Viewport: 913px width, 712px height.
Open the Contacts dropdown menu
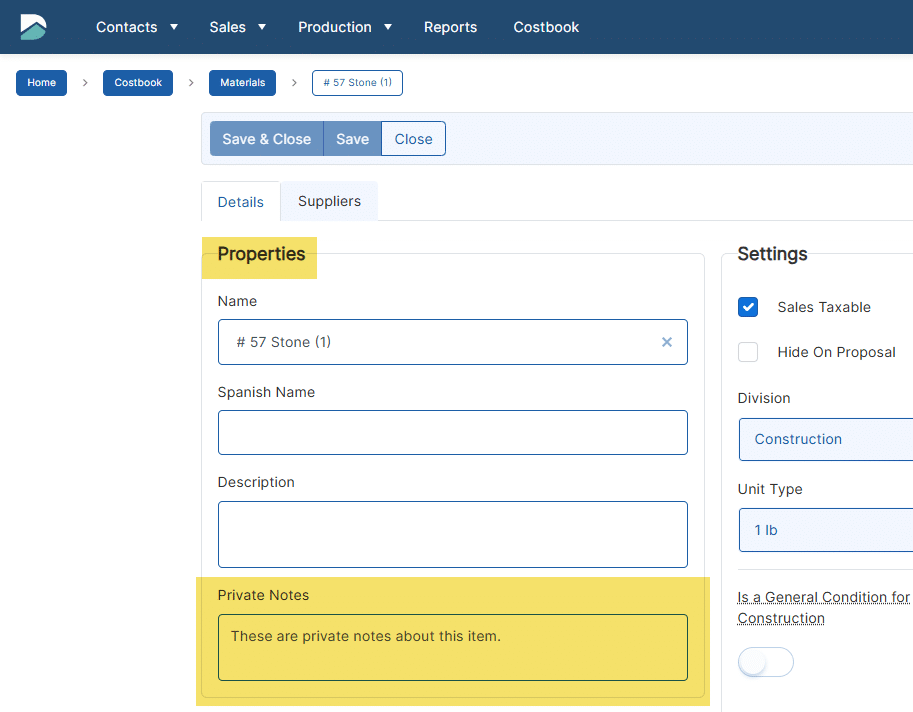coord(137,27)
